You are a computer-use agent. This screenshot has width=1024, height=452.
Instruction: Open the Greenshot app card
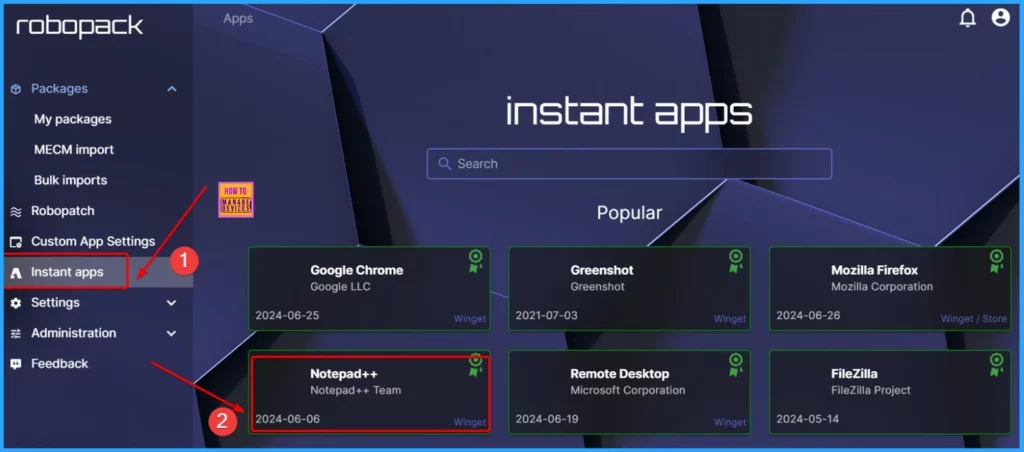[630, 288]
